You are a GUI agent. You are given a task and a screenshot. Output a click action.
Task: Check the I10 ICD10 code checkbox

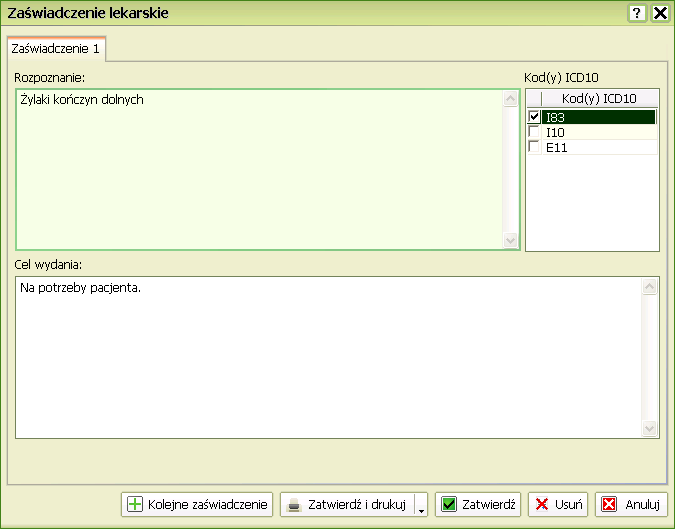[534, 132]
